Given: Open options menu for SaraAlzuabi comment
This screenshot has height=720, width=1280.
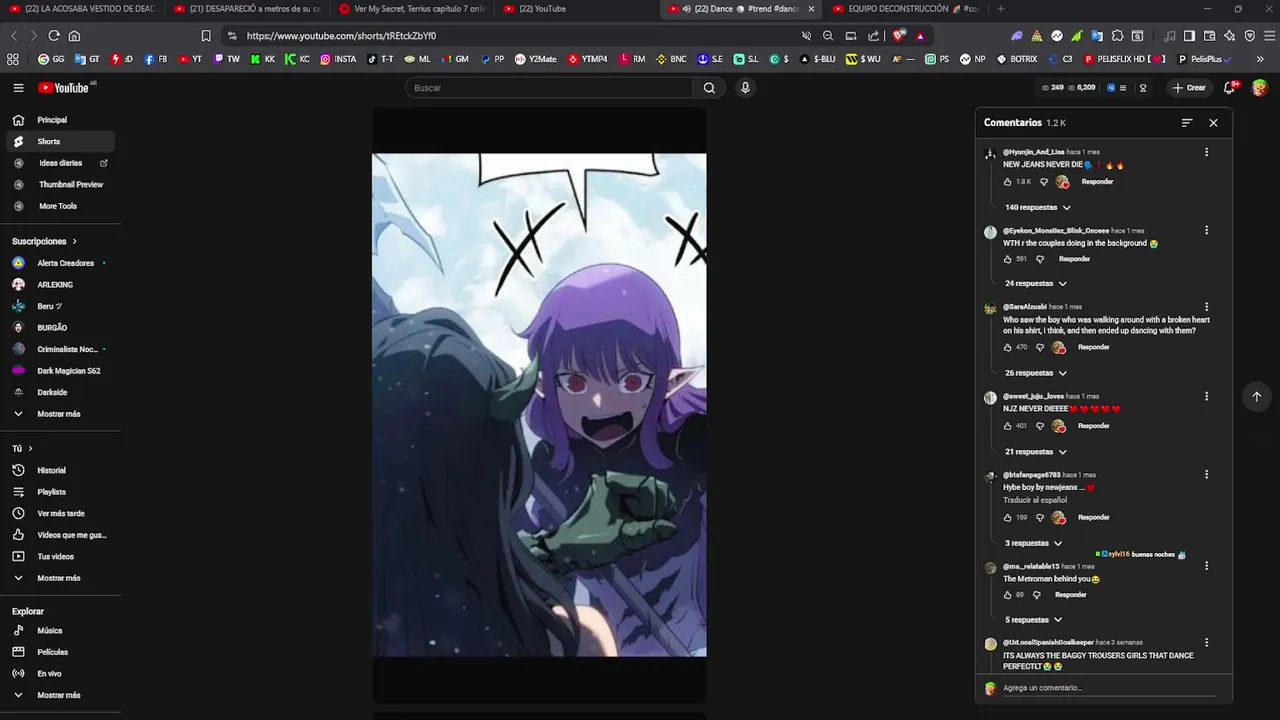Looking at the screenshot, I should [1206, 307].
